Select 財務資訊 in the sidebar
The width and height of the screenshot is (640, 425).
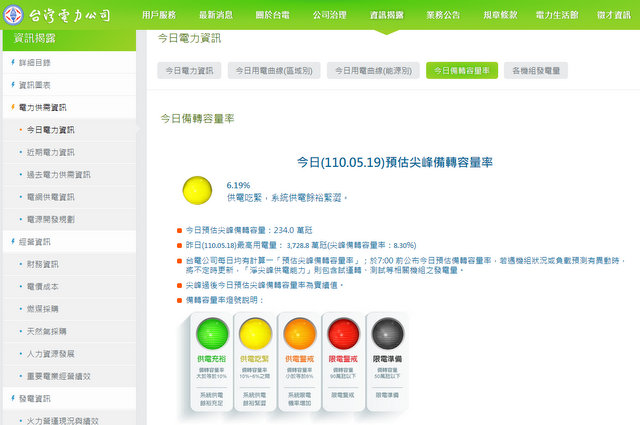point(69,264)
